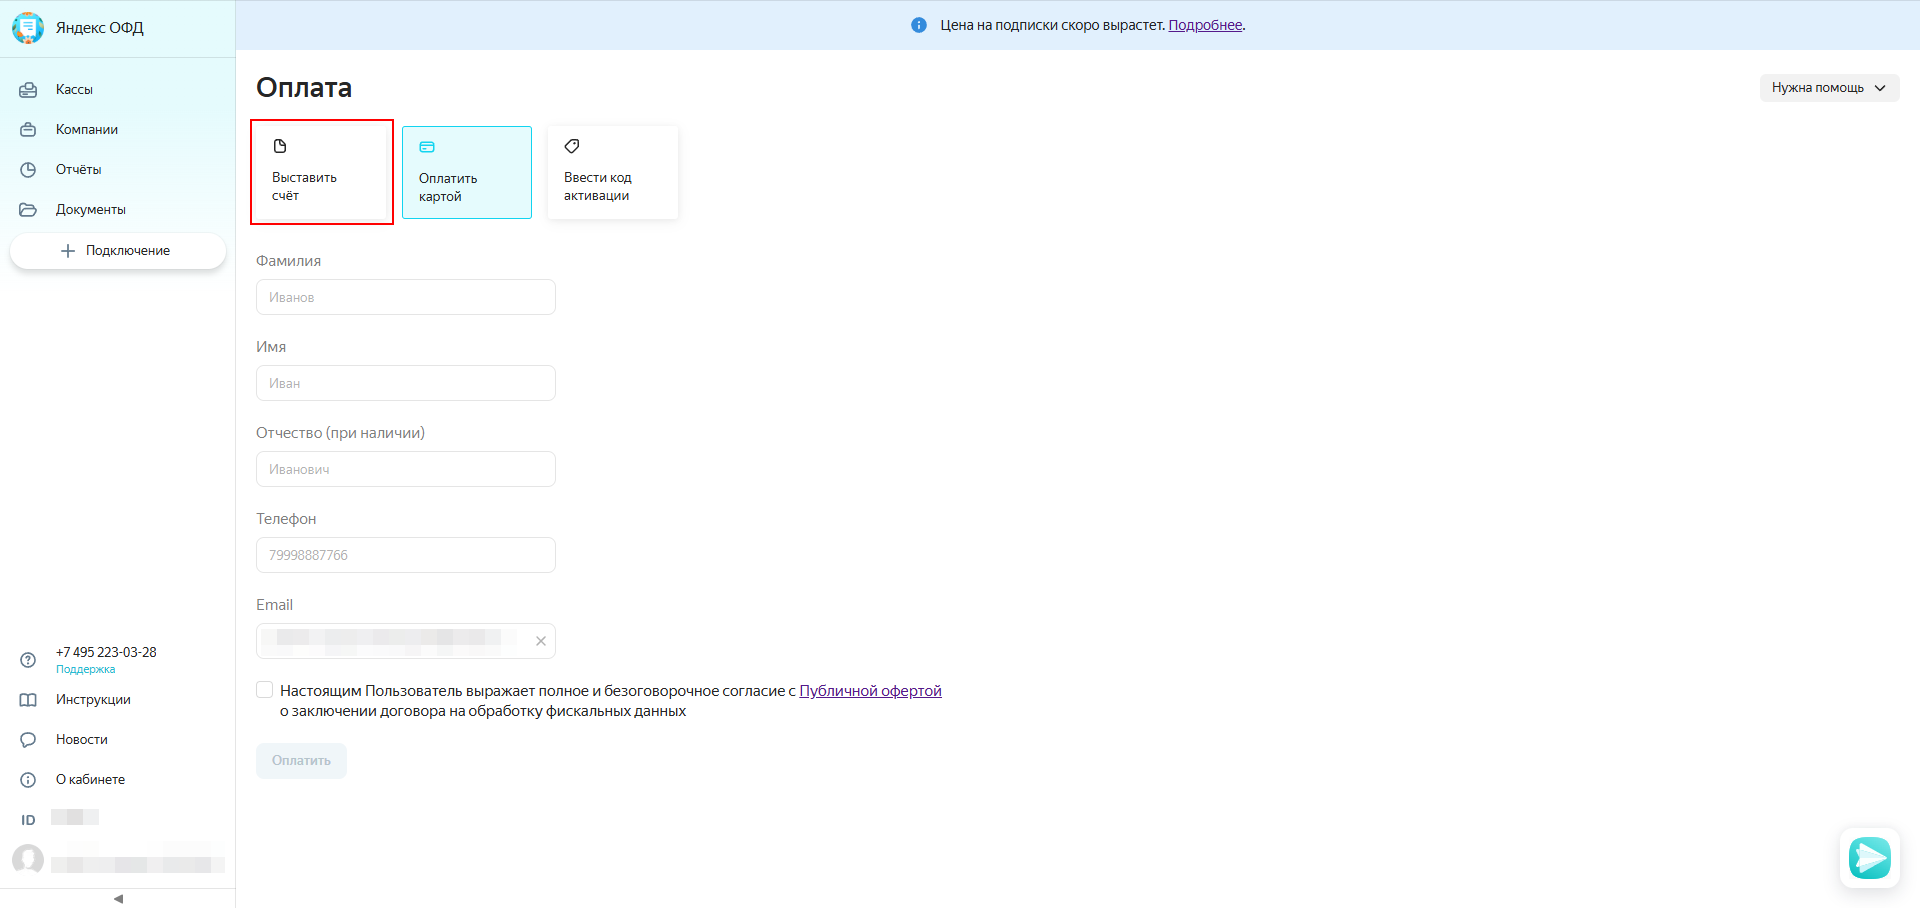Collapse the sidebar with the bottom arrow

[x=118, y=898]
